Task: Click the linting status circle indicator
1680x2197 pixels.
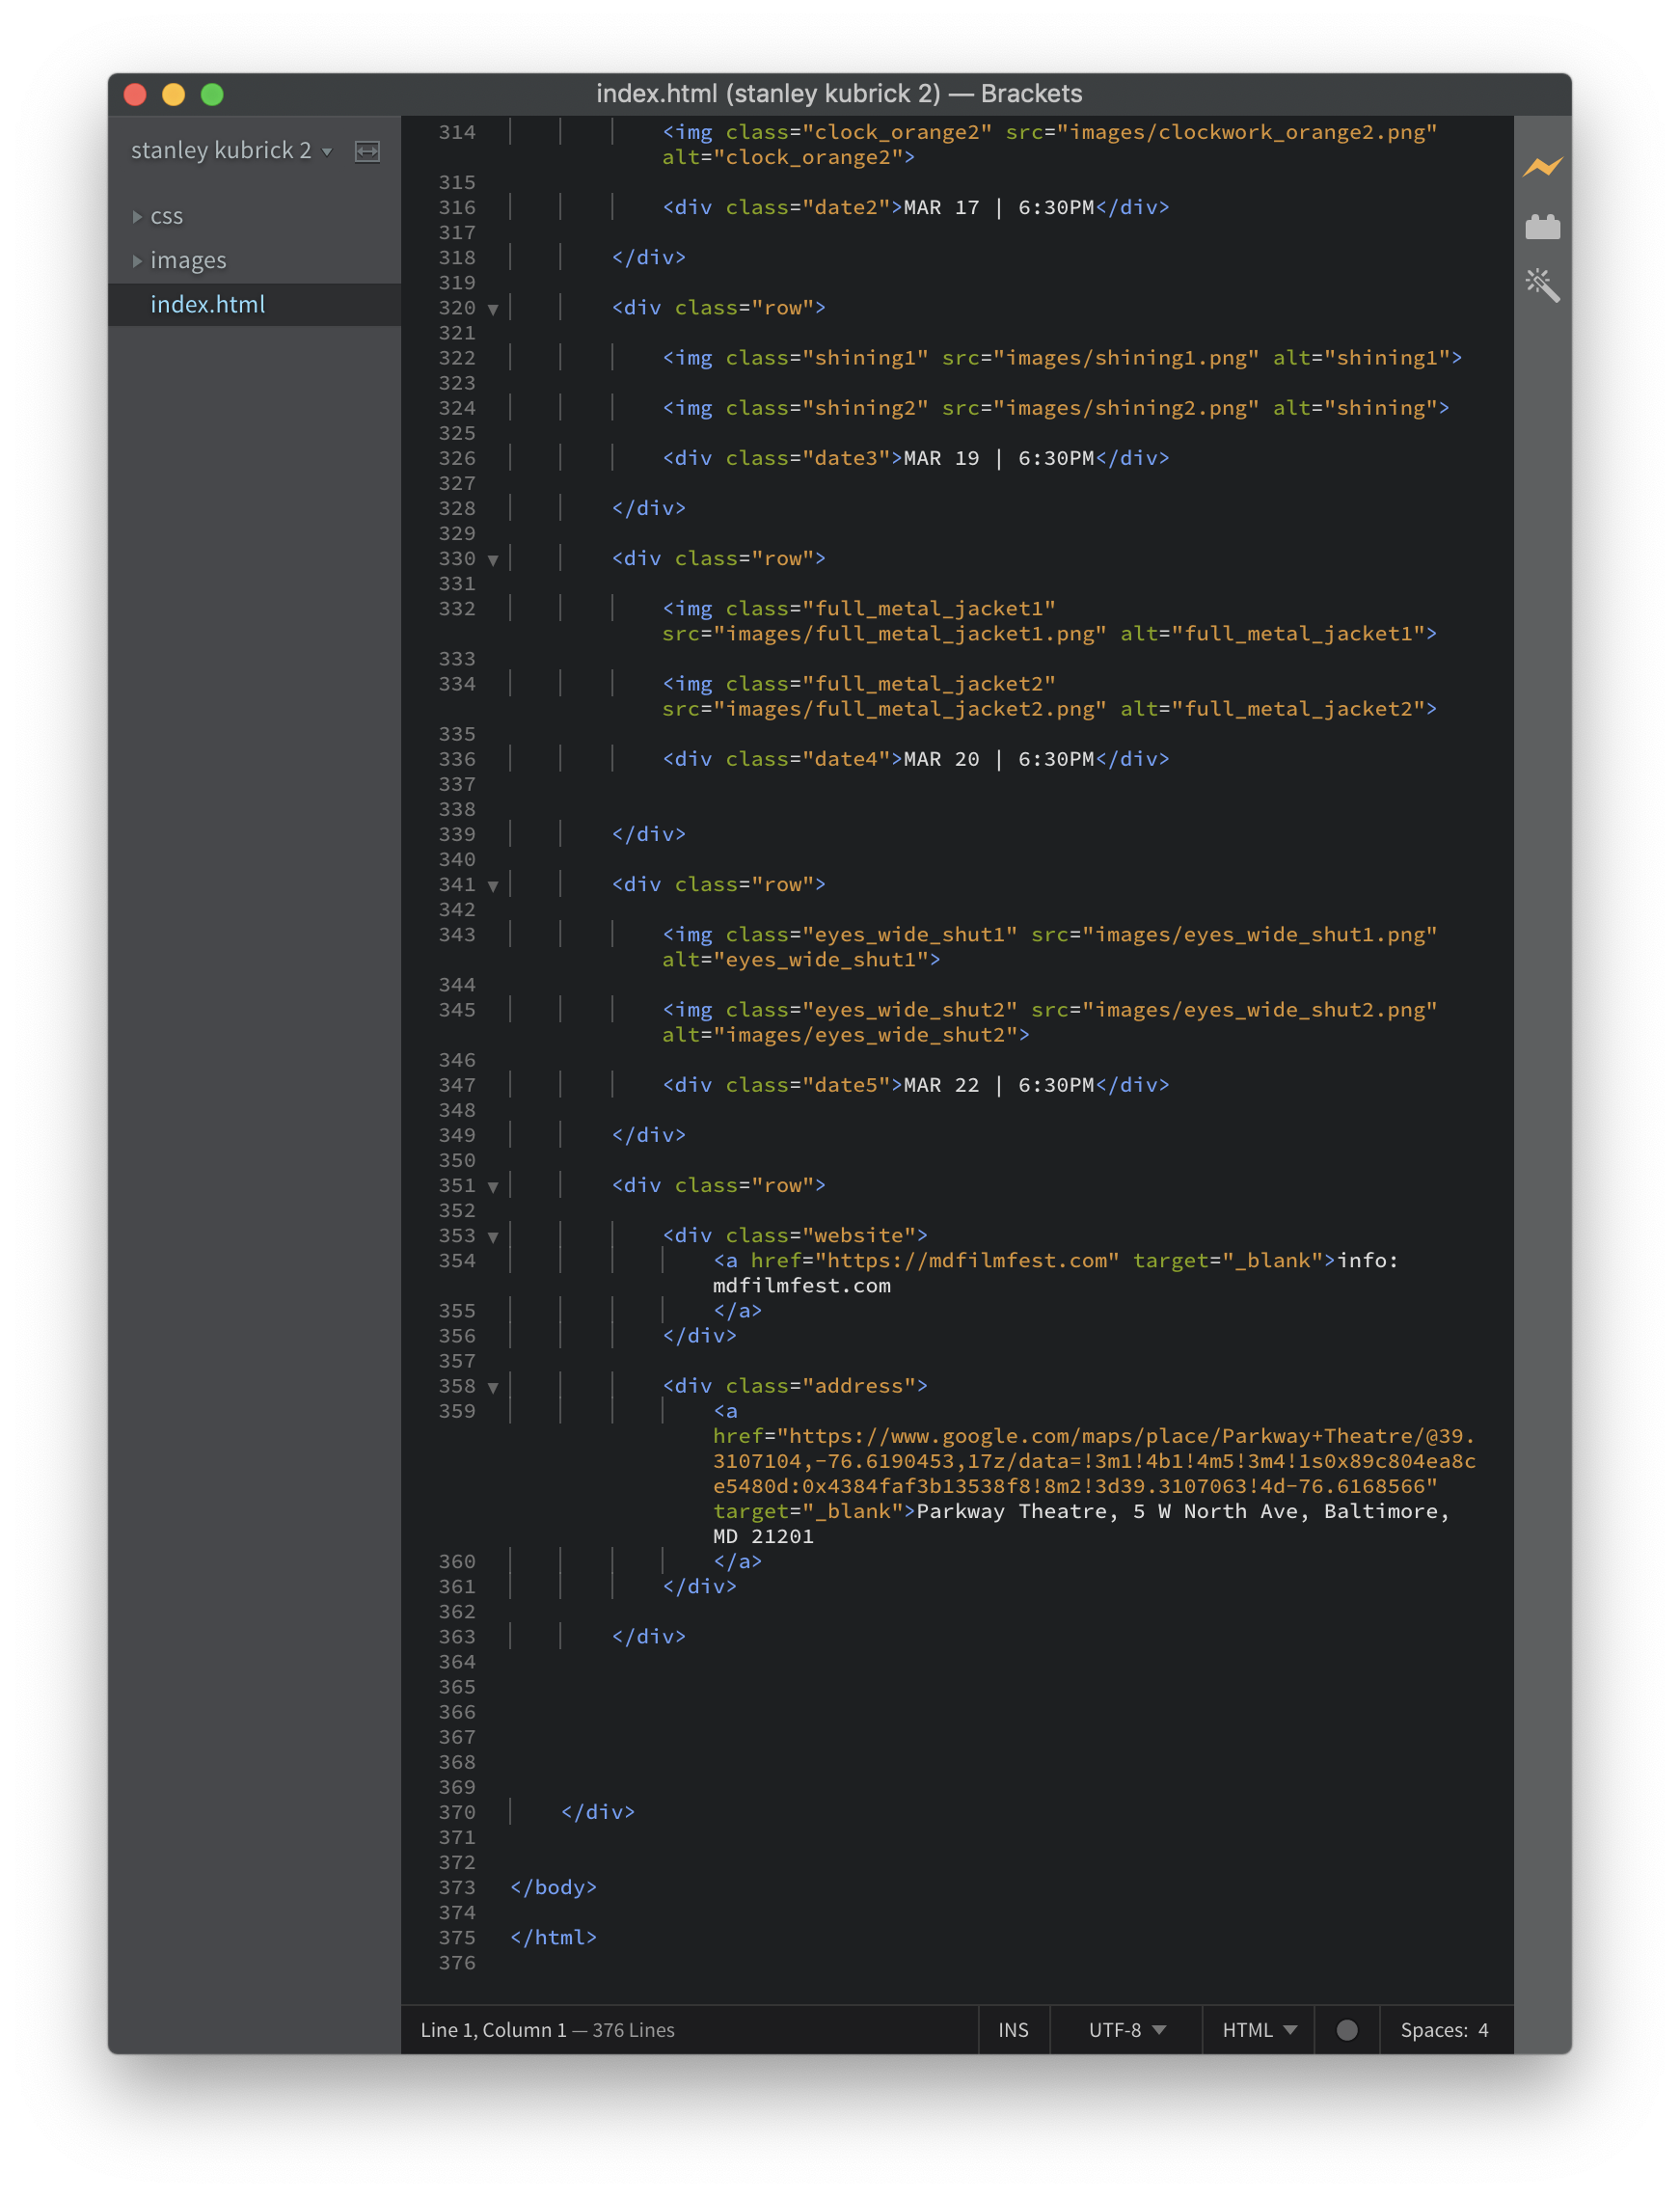Action: point(1346,2029)
